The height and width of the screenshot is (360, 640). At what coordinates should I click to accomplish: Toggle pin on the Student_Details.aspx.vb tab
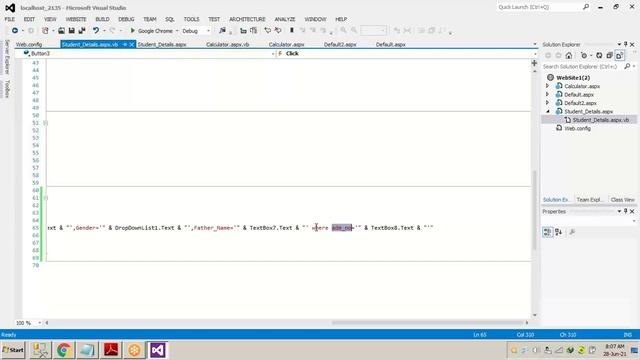(125, 44)
